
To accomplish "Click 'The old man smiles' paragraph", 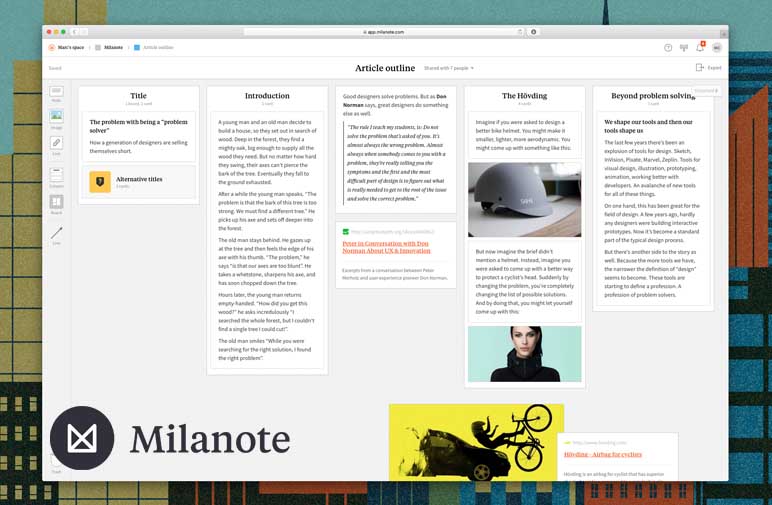I will click(x=265, y=349).
